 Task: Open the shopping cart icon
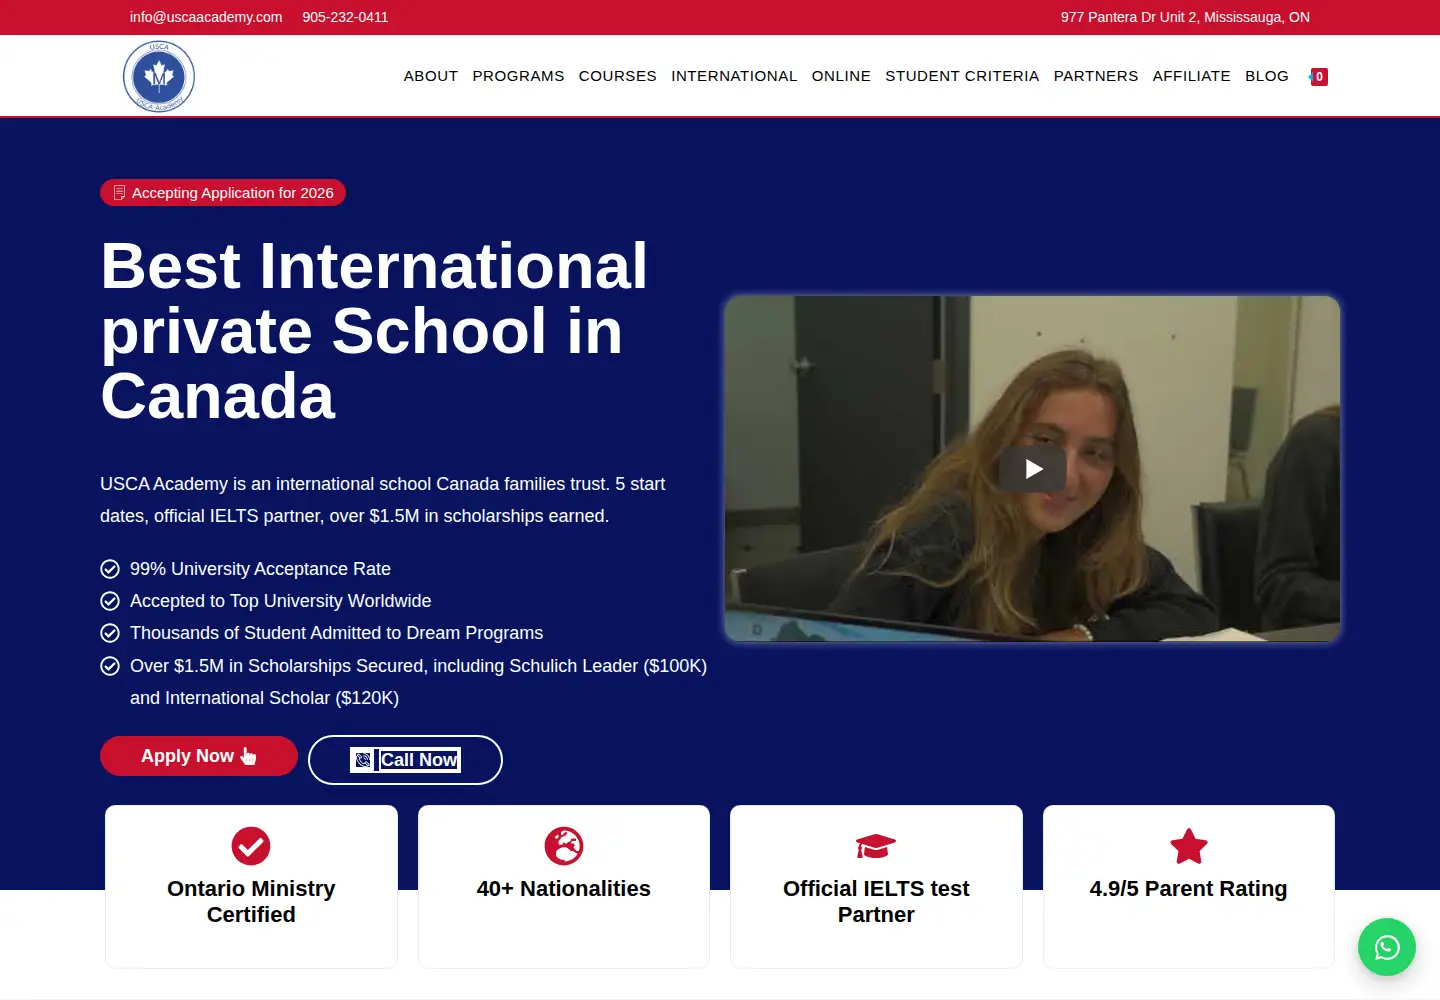pyautogui.click(x=1318, y=76)
